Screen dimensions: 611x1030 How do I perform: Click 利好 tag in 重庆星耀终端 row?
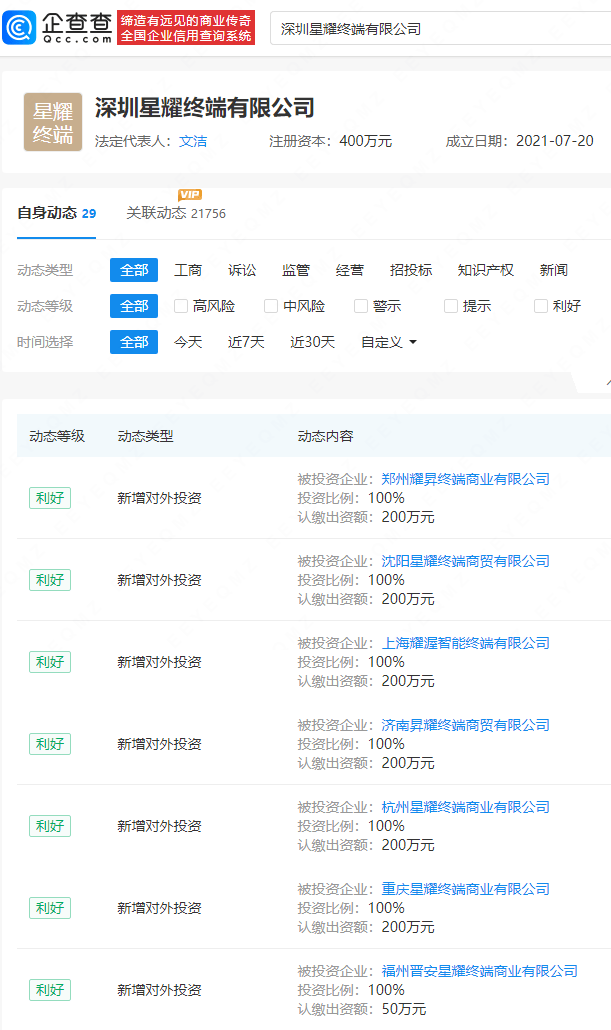[x=50, y=908]
